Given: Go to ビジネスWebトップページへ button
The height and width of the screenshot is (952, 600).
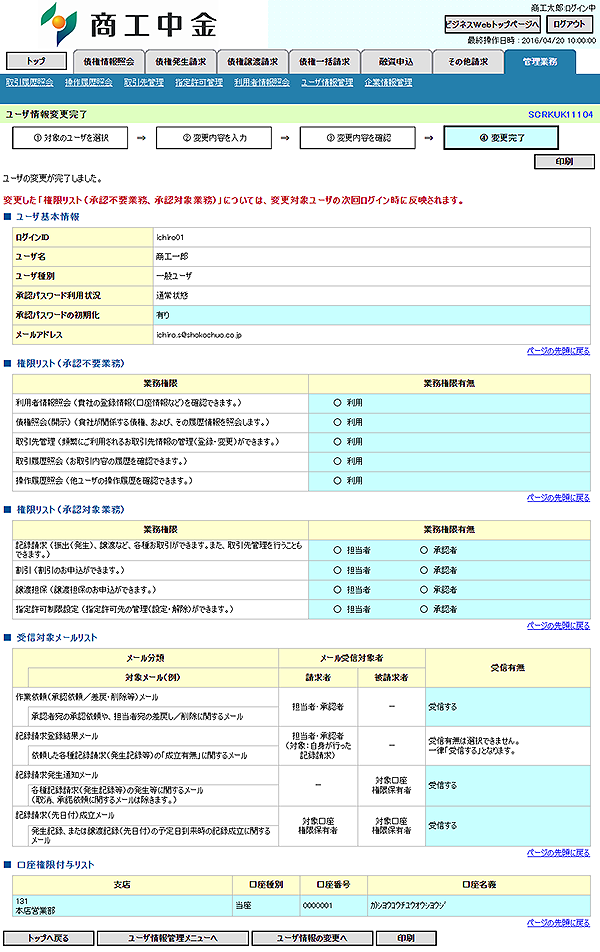Looking at the screenshot, I should tap(493, 24).
